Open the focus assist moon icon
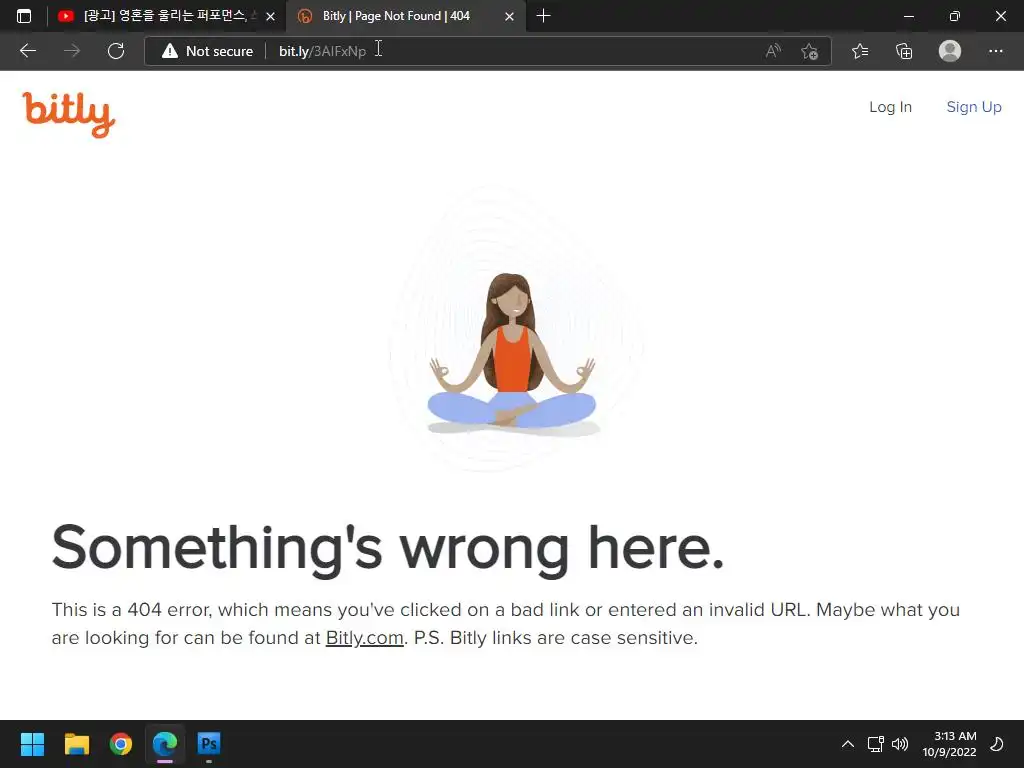The image size is (1024, 768). pyautogui.click(x=997, y=744)
